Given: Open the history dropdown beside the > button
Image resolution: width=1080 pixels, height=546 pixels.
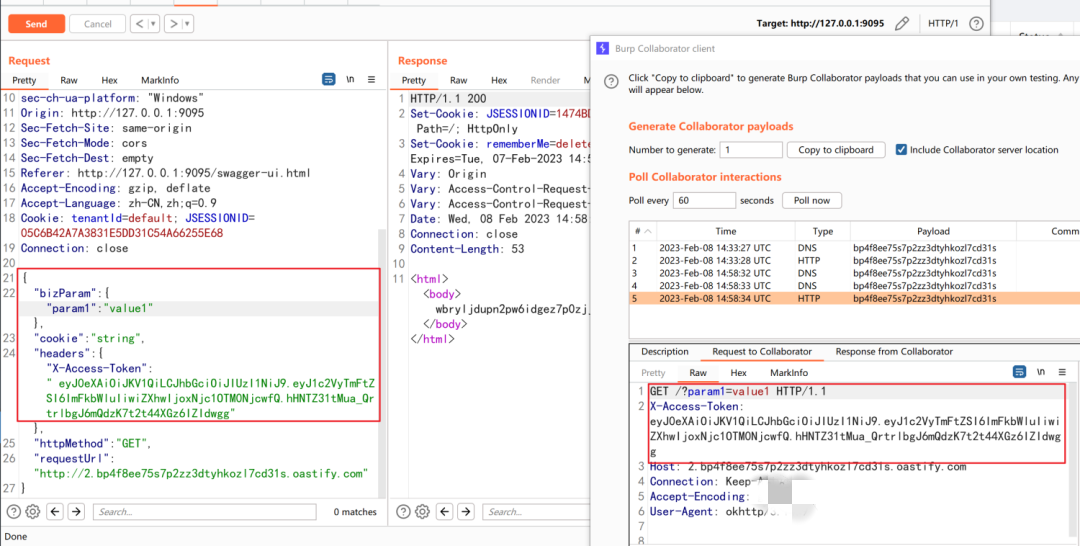Looking at the screenshot, I should click(x=187, y=23).
